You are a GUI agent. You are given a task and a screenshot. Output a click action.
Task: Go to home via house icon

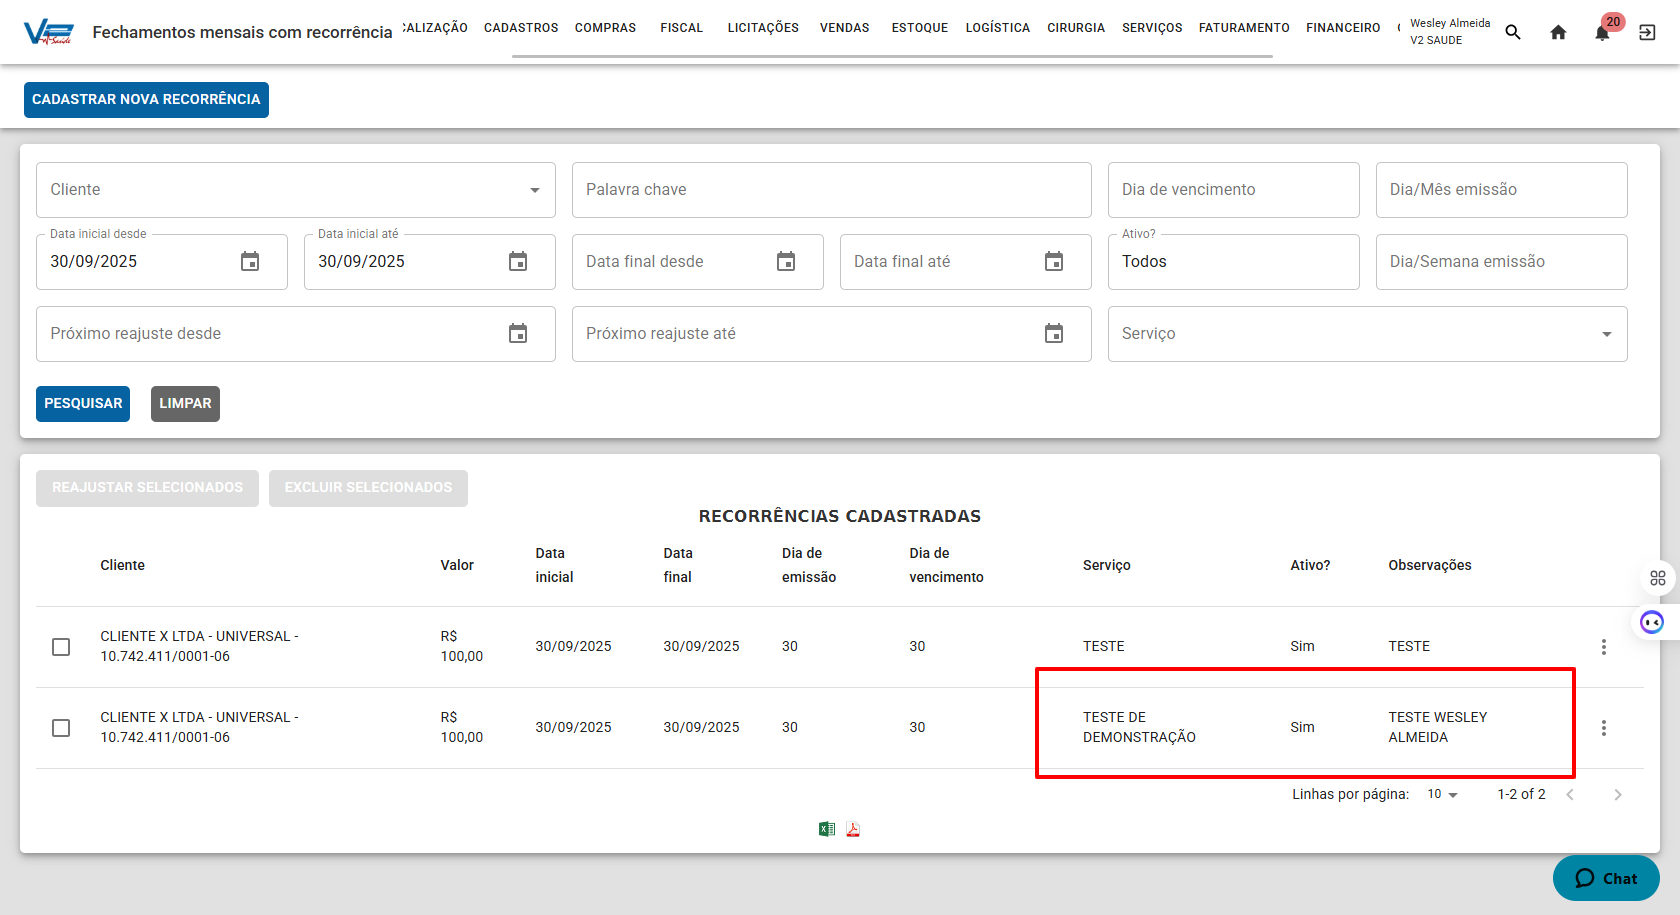1558,33
